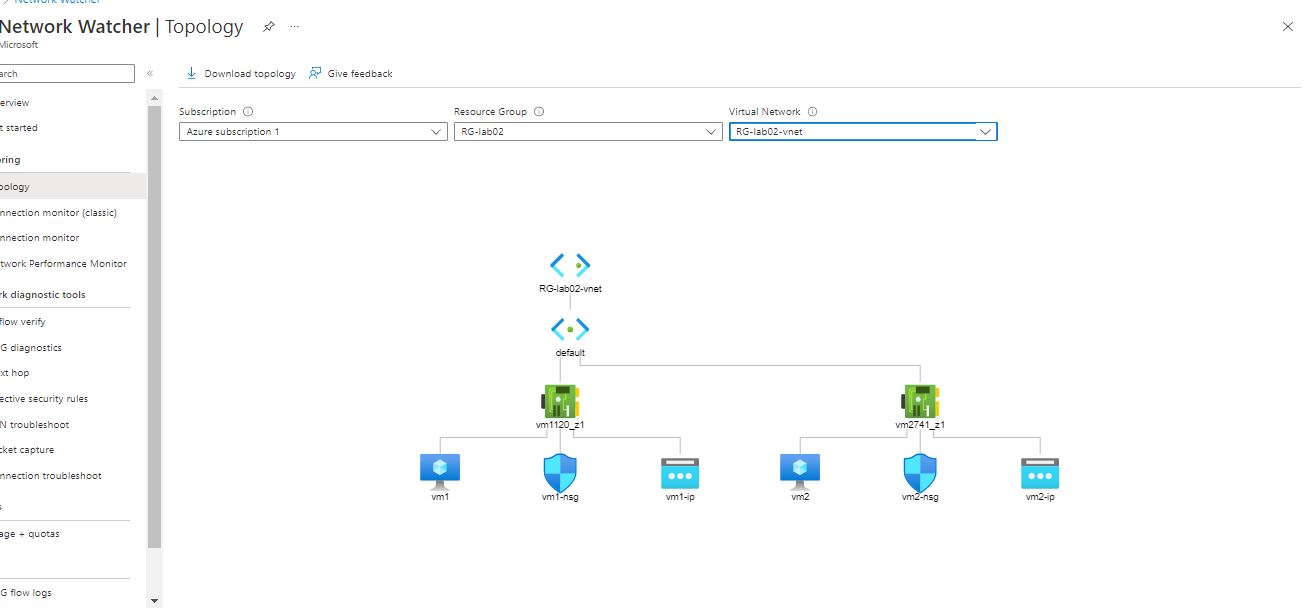This screenshot has height=608, width=1313.
Task: Select the vm1 virtual machine icon
Action: tap(439, 468)
